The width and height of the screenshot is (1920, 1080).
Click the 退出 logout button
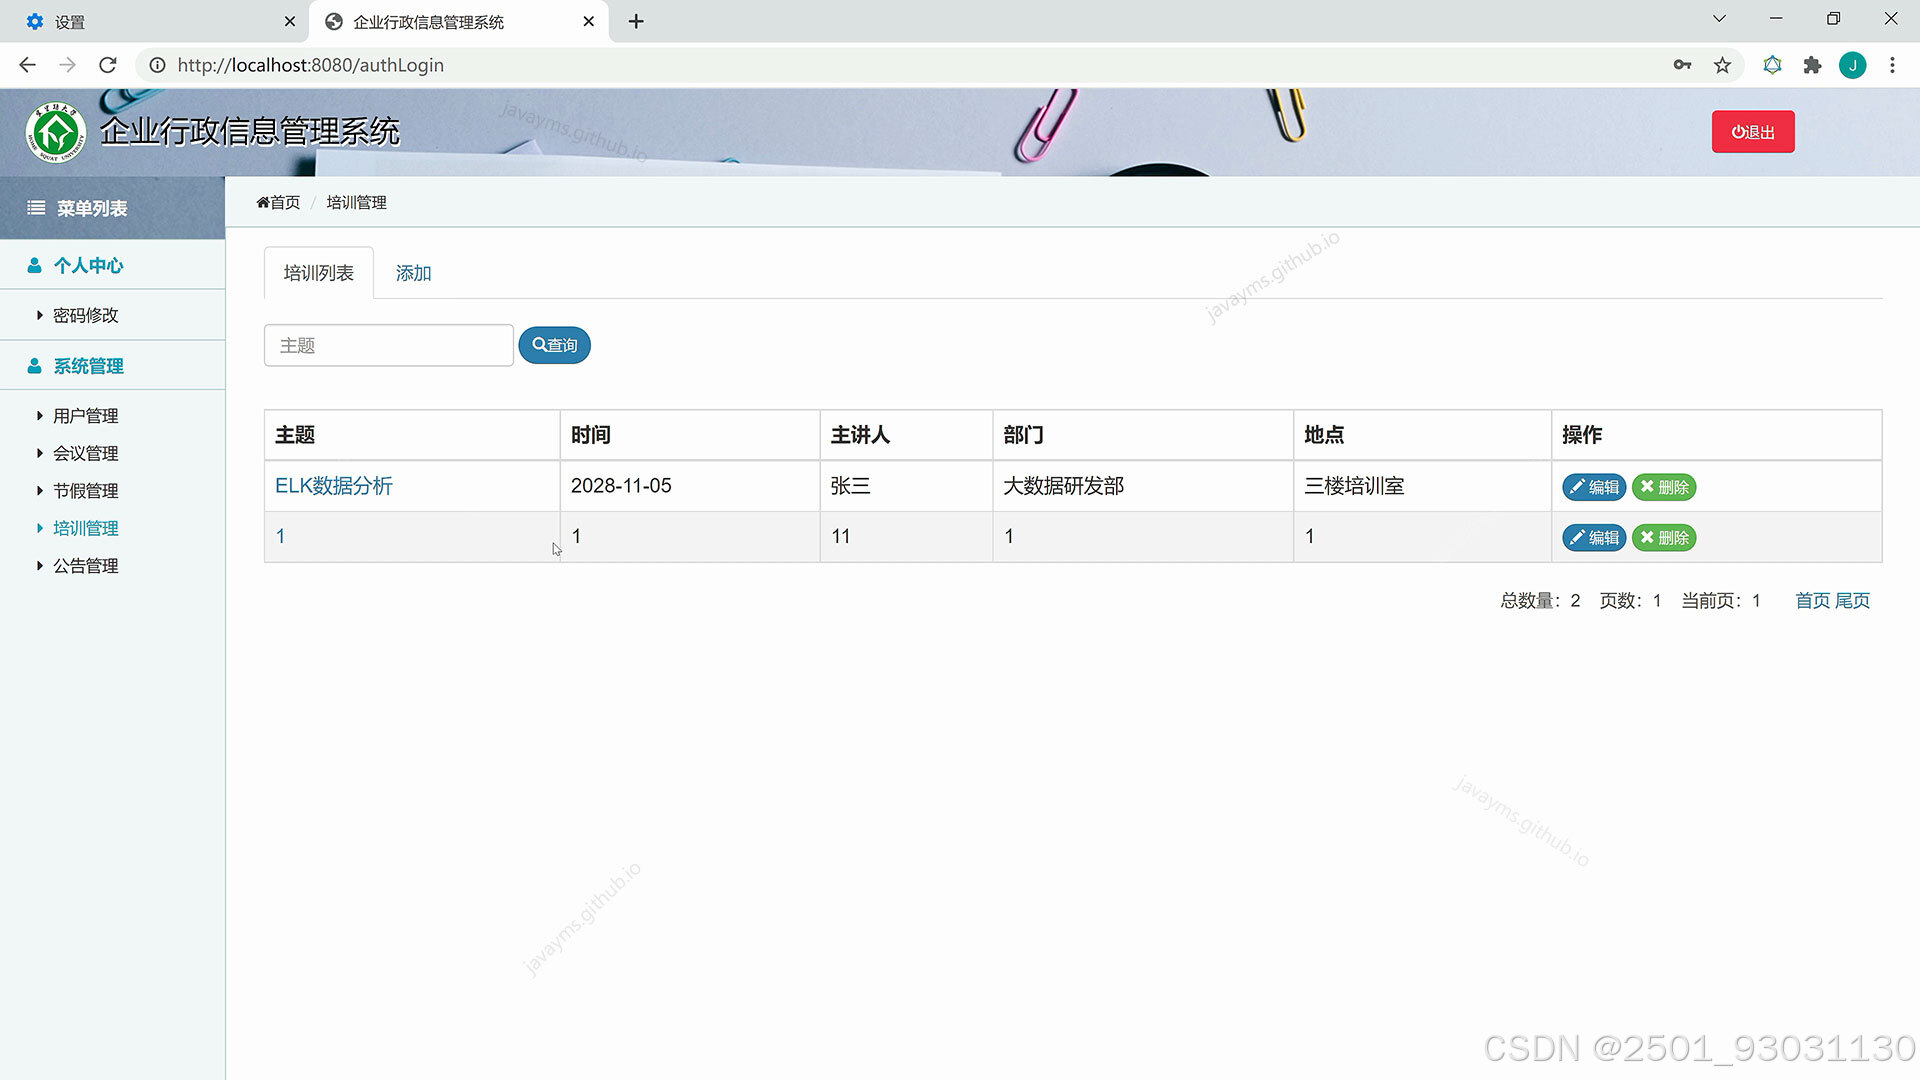tap(1752, 132)
